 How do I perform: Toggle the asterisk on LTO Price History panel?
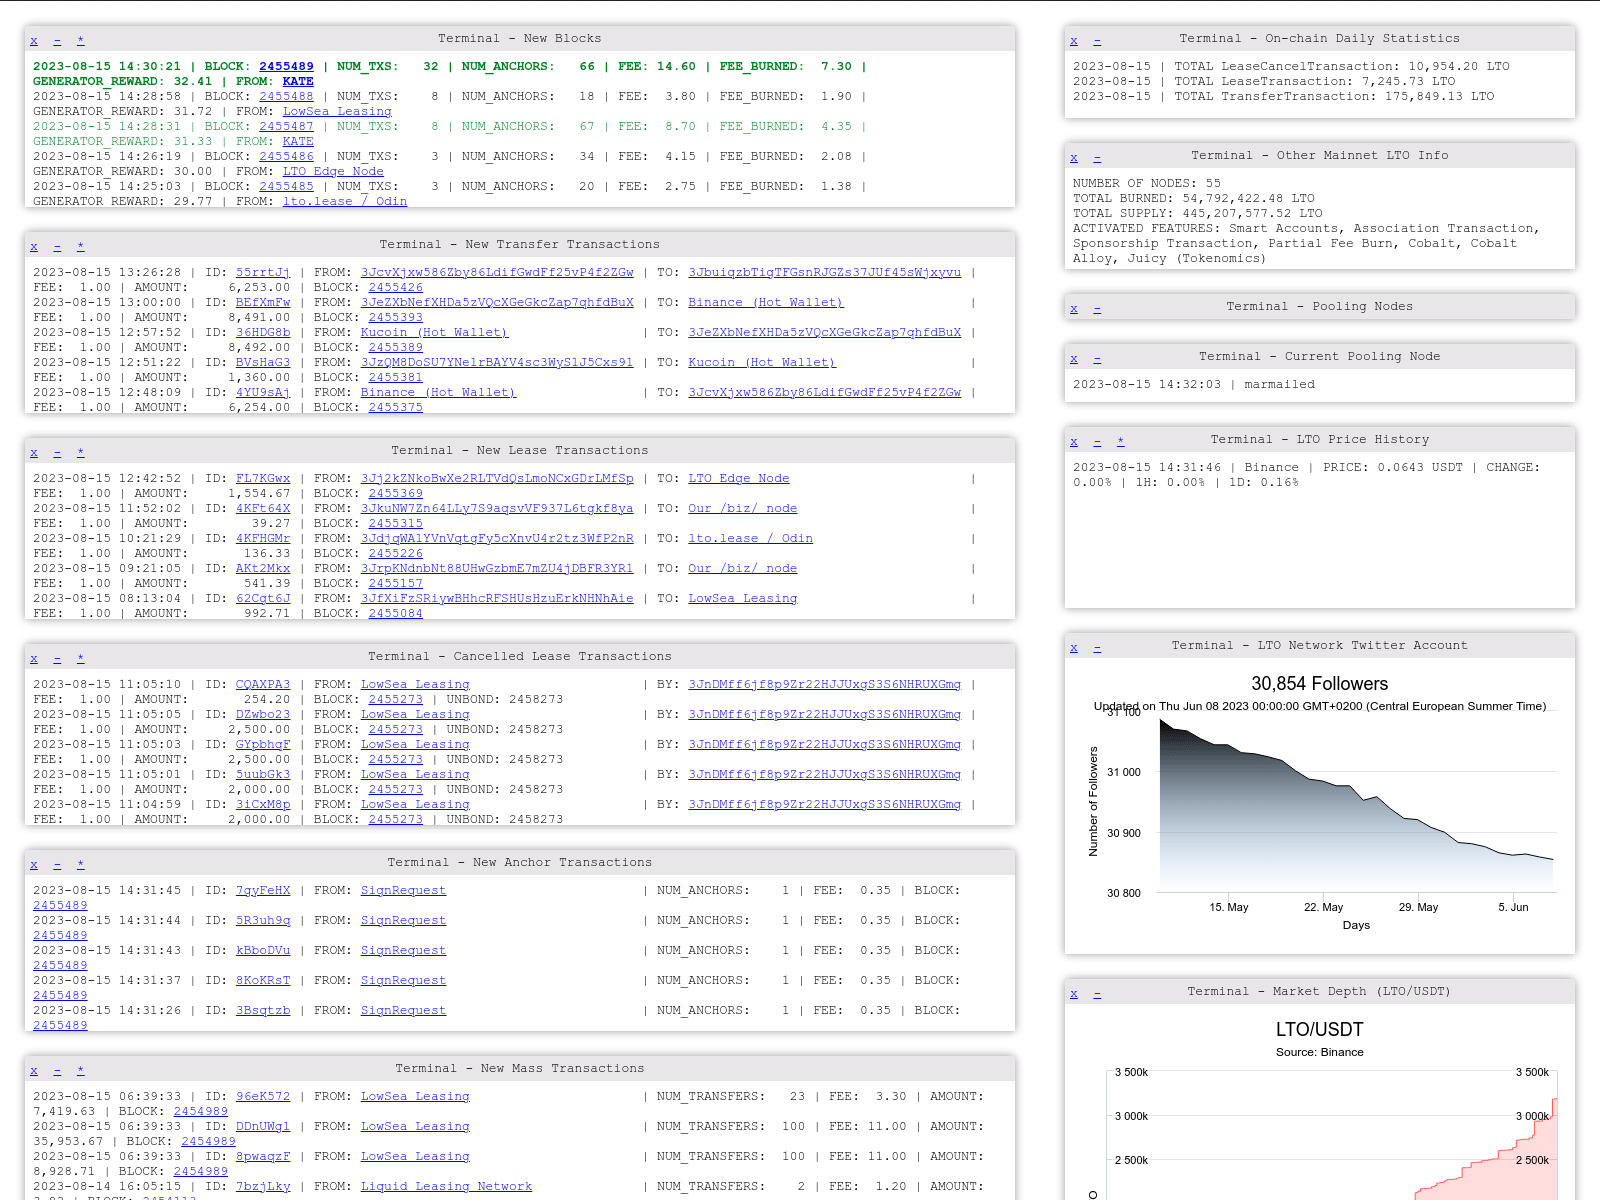(1121, 442)
